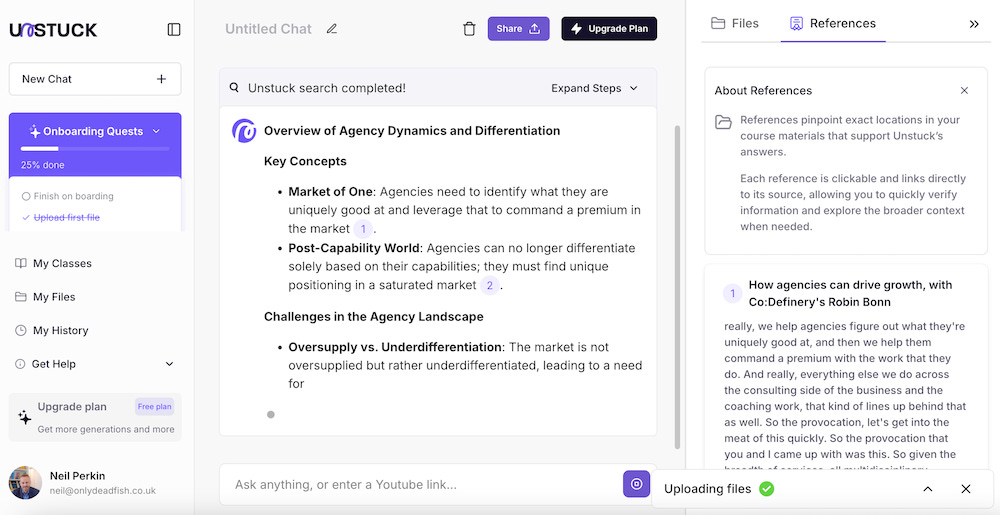The width and height of the screenshot is (1000, 515).
Task: Click the chat area vertical scrollbar
Action: 677,287
